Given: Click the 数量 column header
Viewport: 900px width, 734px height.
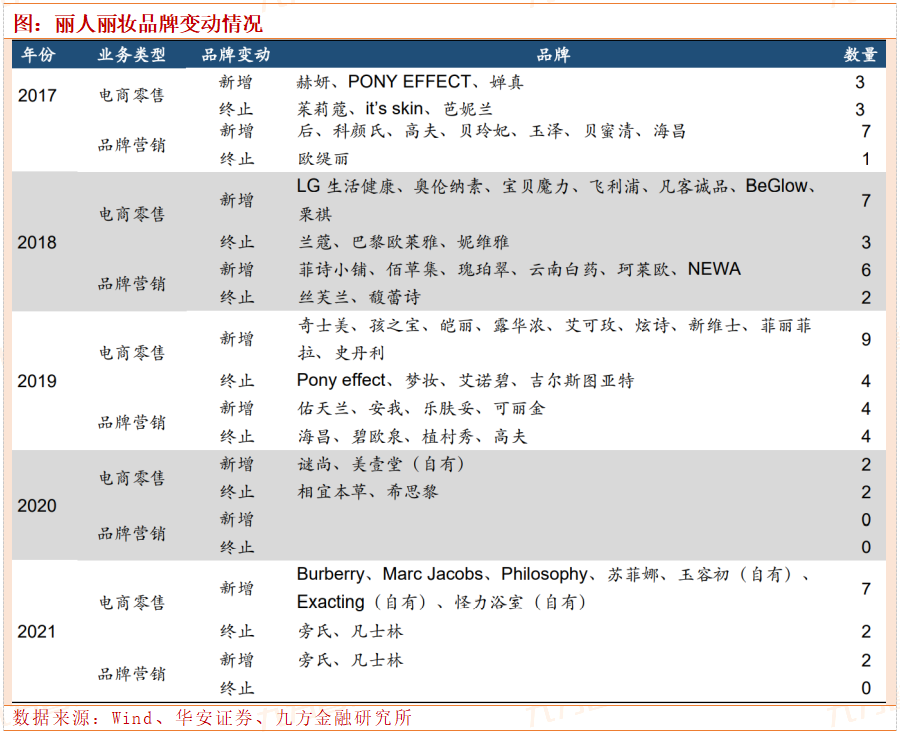Looking at the screenshot, I should click(860, 55).
